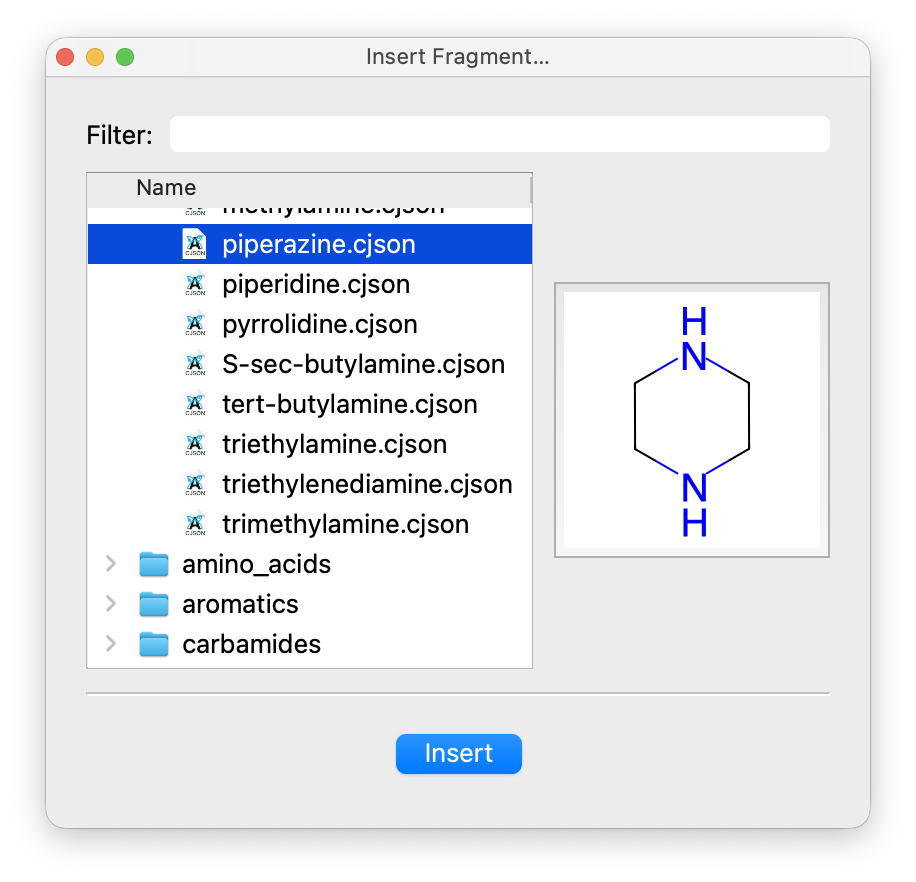This screenshot has width=916, height=882.
Task: Sort list by the Name column header
Action: [x=166, y=188]
